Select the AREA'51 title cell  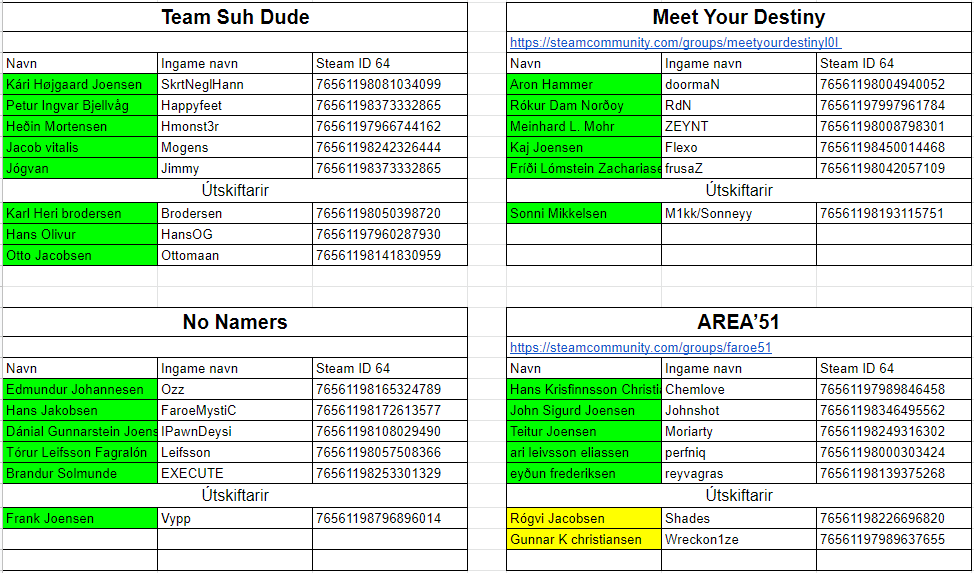click(739, 322)
